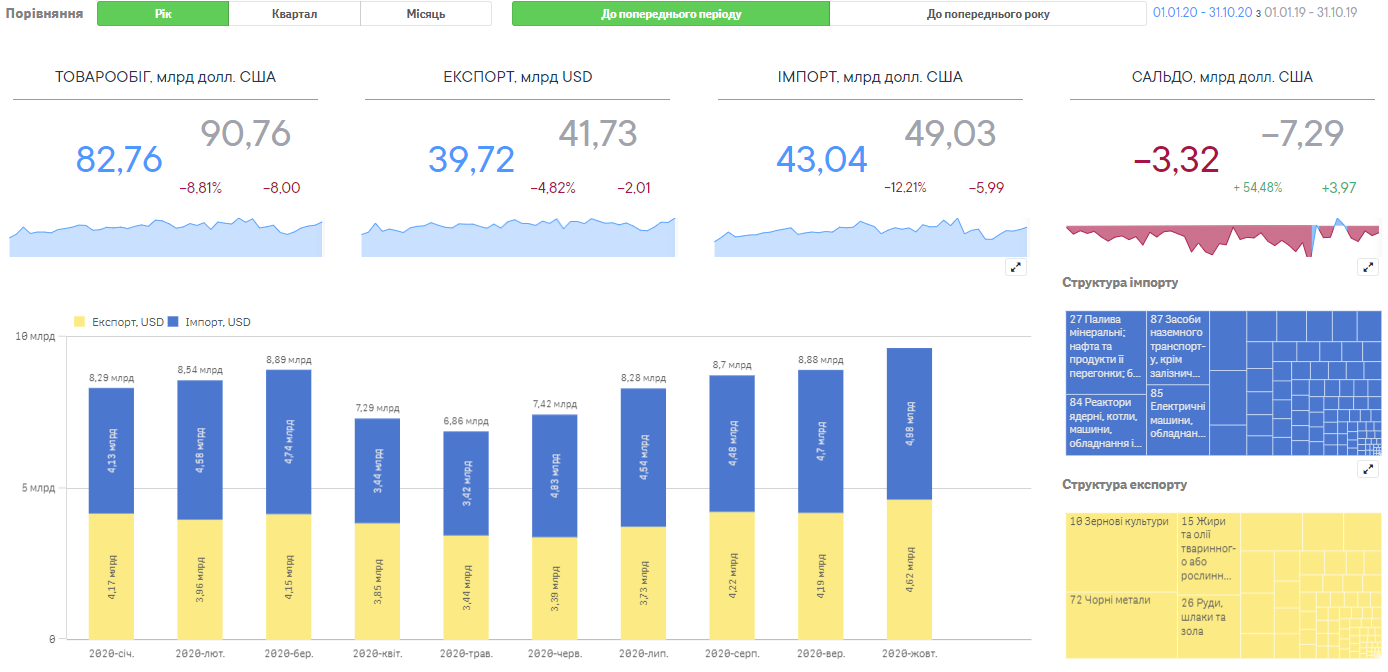Click the 2020-лют. axis label
Viewport: 1388px width, 672px height.
(x=200, y=654)
